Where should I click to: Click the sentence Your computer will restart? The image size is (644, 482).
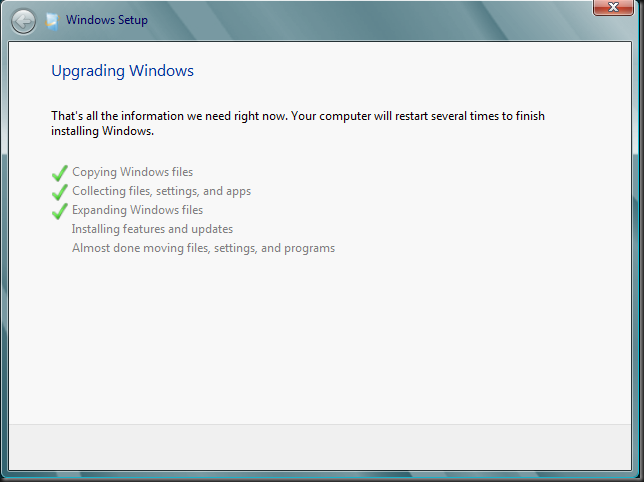(418, 116)
